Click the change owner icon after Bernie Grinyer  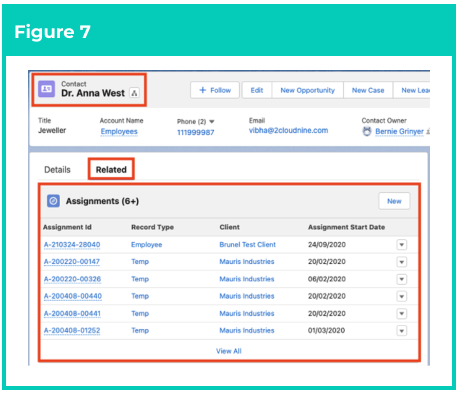coord(428,132)
